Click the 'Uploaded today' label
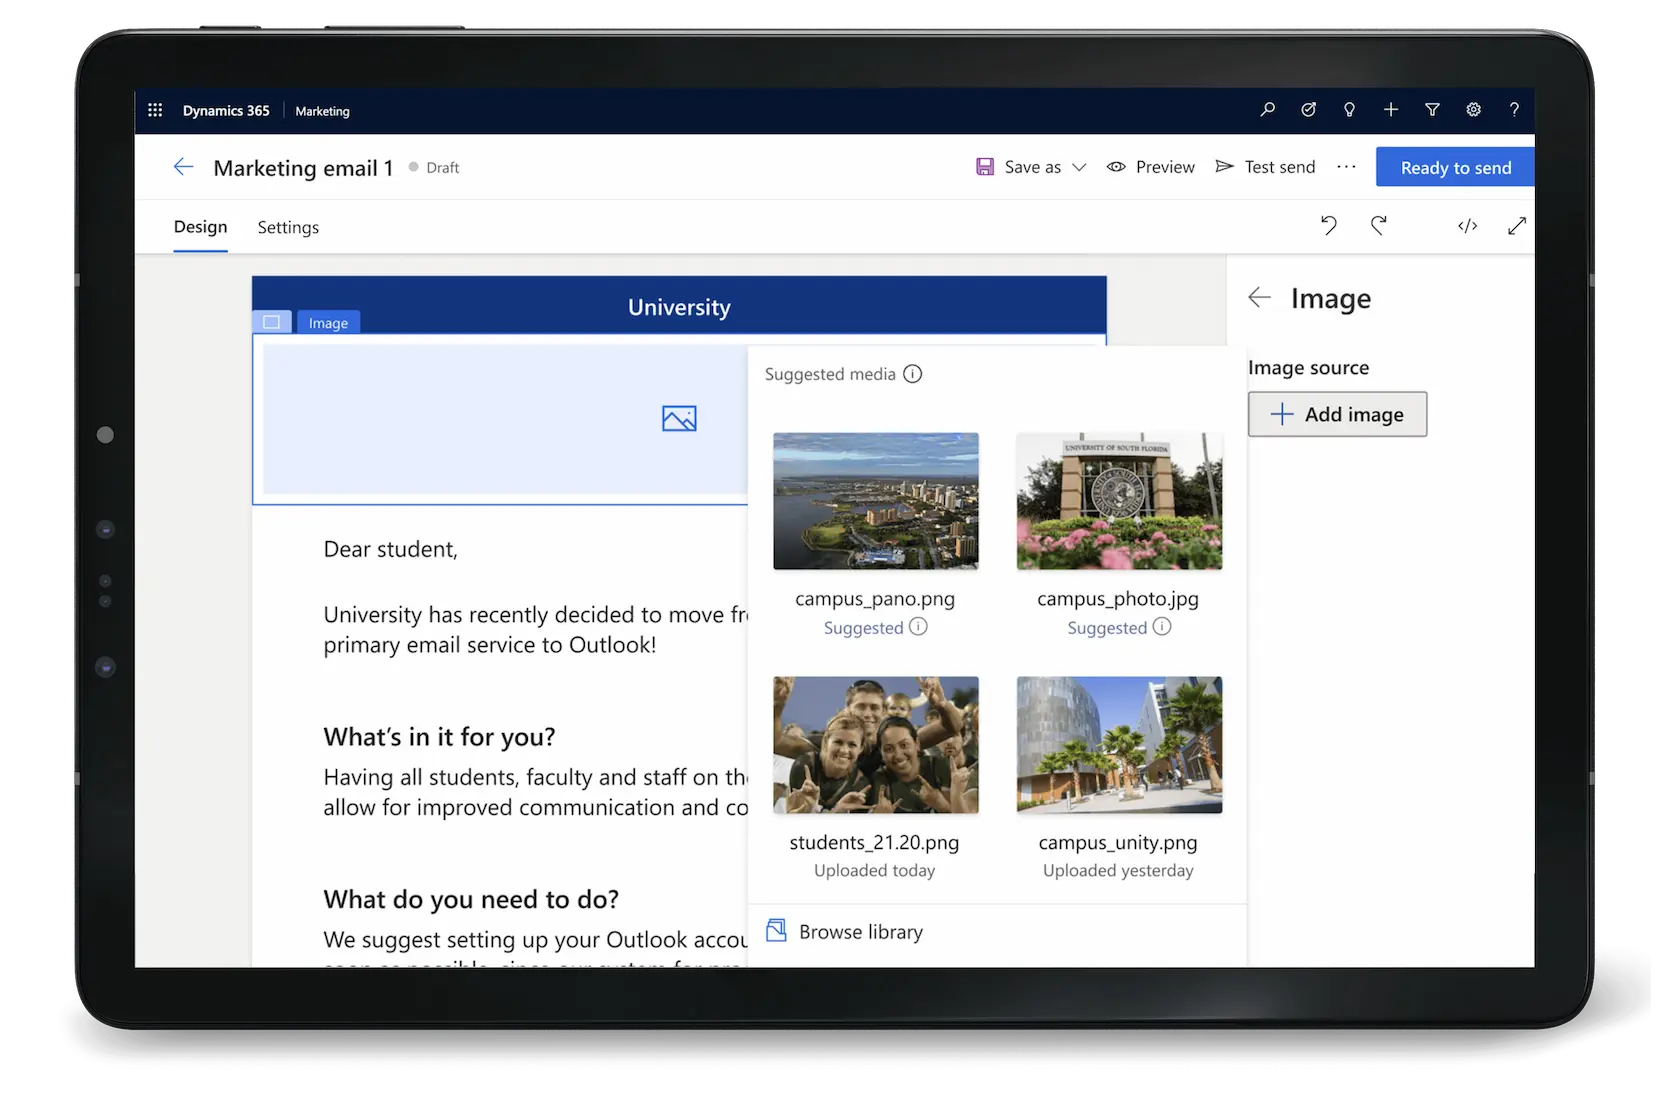The image size is (1680, 1100). click(x=875, y=870)
